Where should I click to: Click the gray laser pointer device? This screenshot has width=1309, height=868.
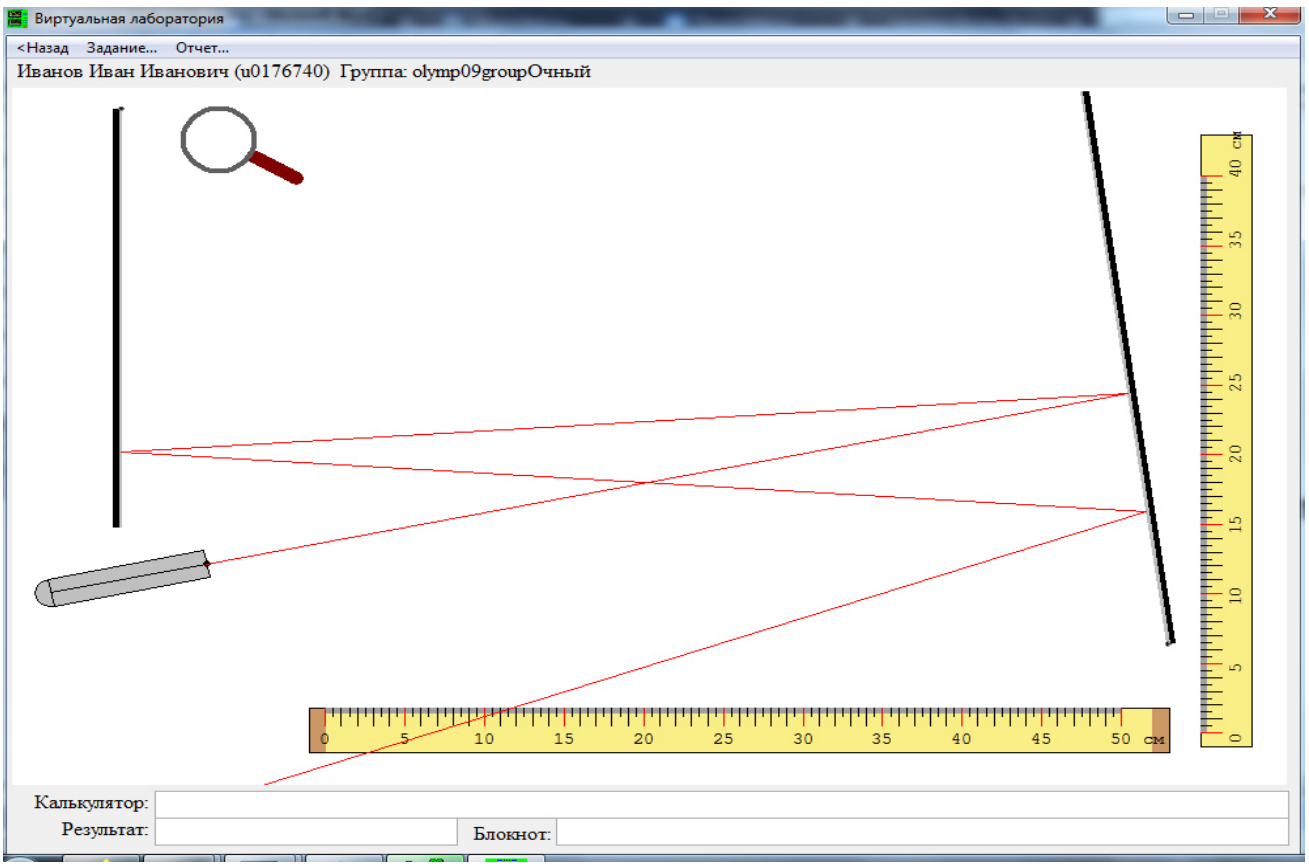pyautogui.click(x=123, y=578)
